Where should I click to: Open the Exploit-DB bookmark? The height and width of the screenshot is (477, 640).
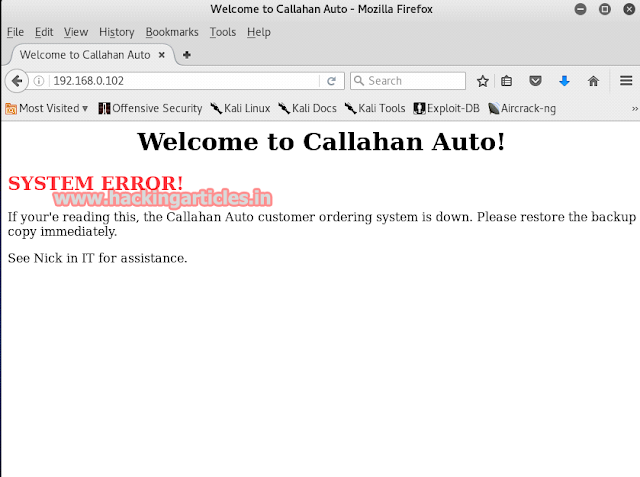click(446, 108)
